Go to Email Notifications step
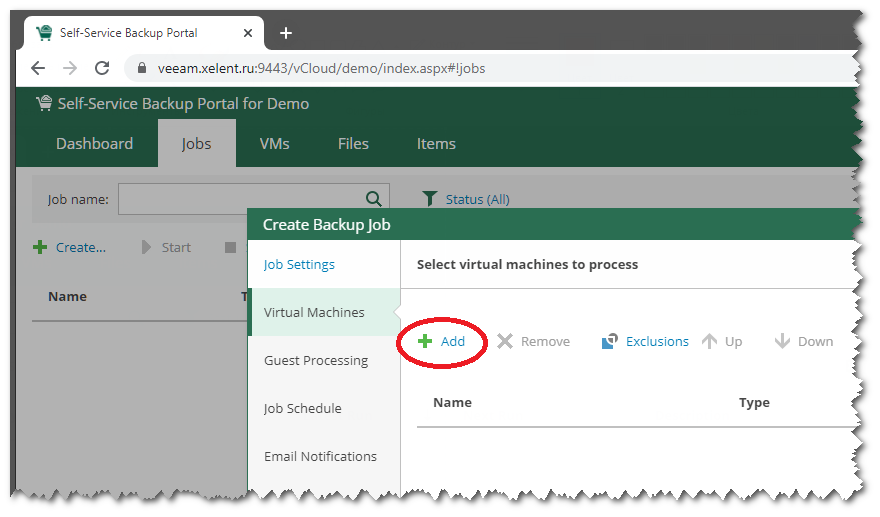This screenshot has height=517, width=880. coord(320,456)
